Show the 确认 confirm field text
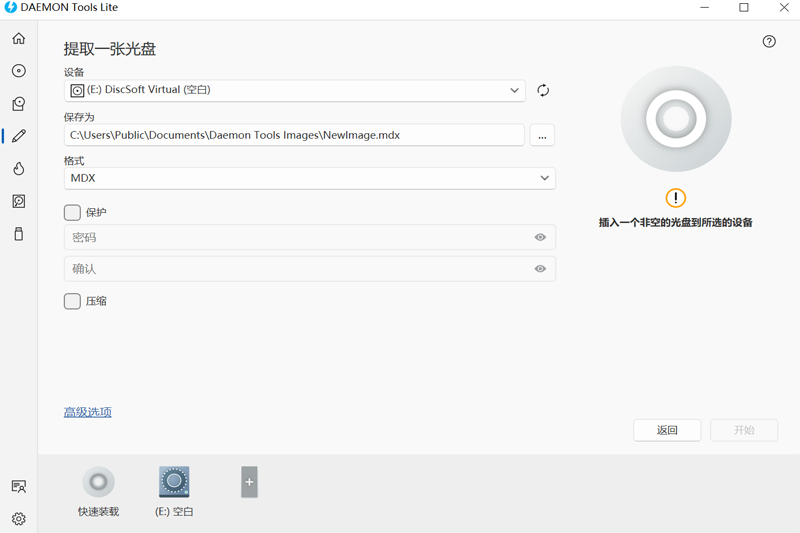Image resolution: width=800 pixels, height=533 pixels. pos(540,269)
